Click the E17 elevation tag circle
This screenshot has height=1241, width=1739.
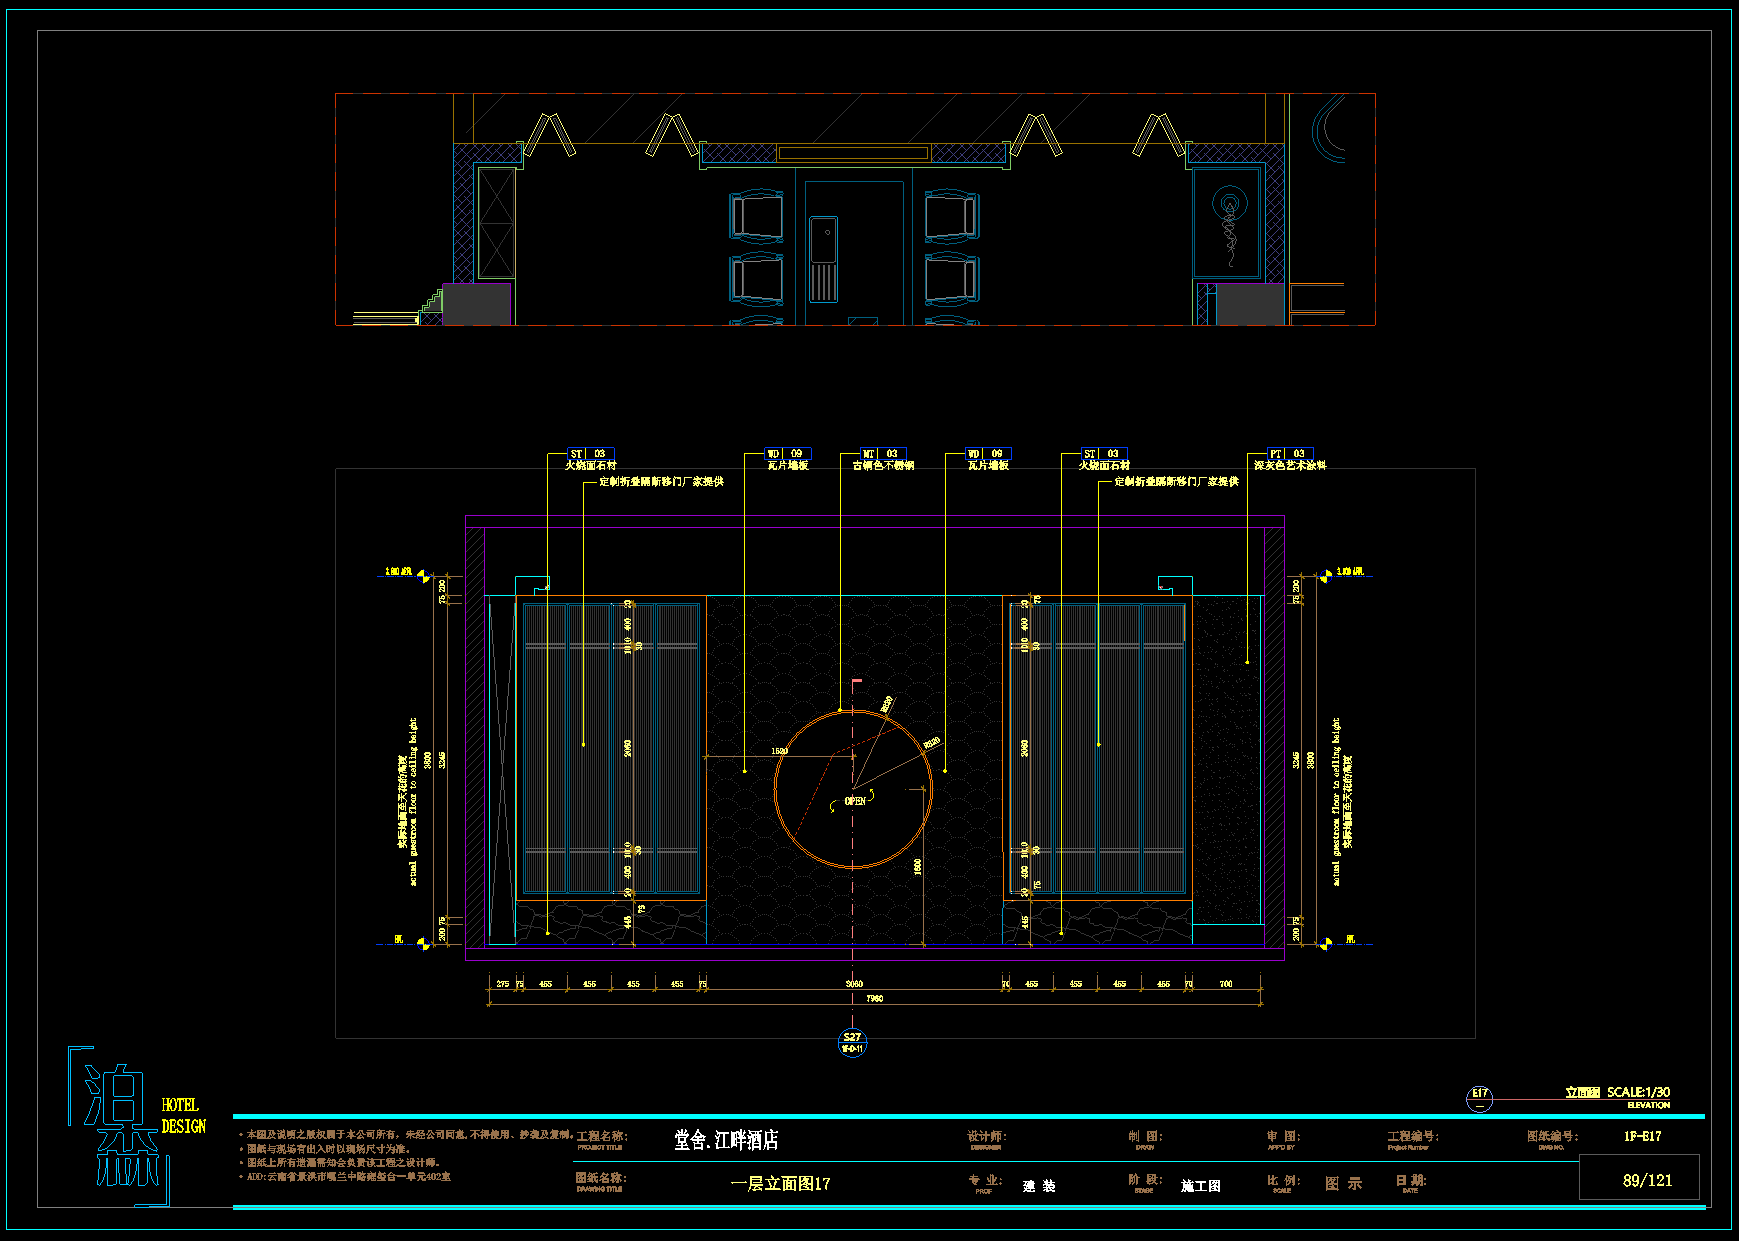(1479, 1098)
